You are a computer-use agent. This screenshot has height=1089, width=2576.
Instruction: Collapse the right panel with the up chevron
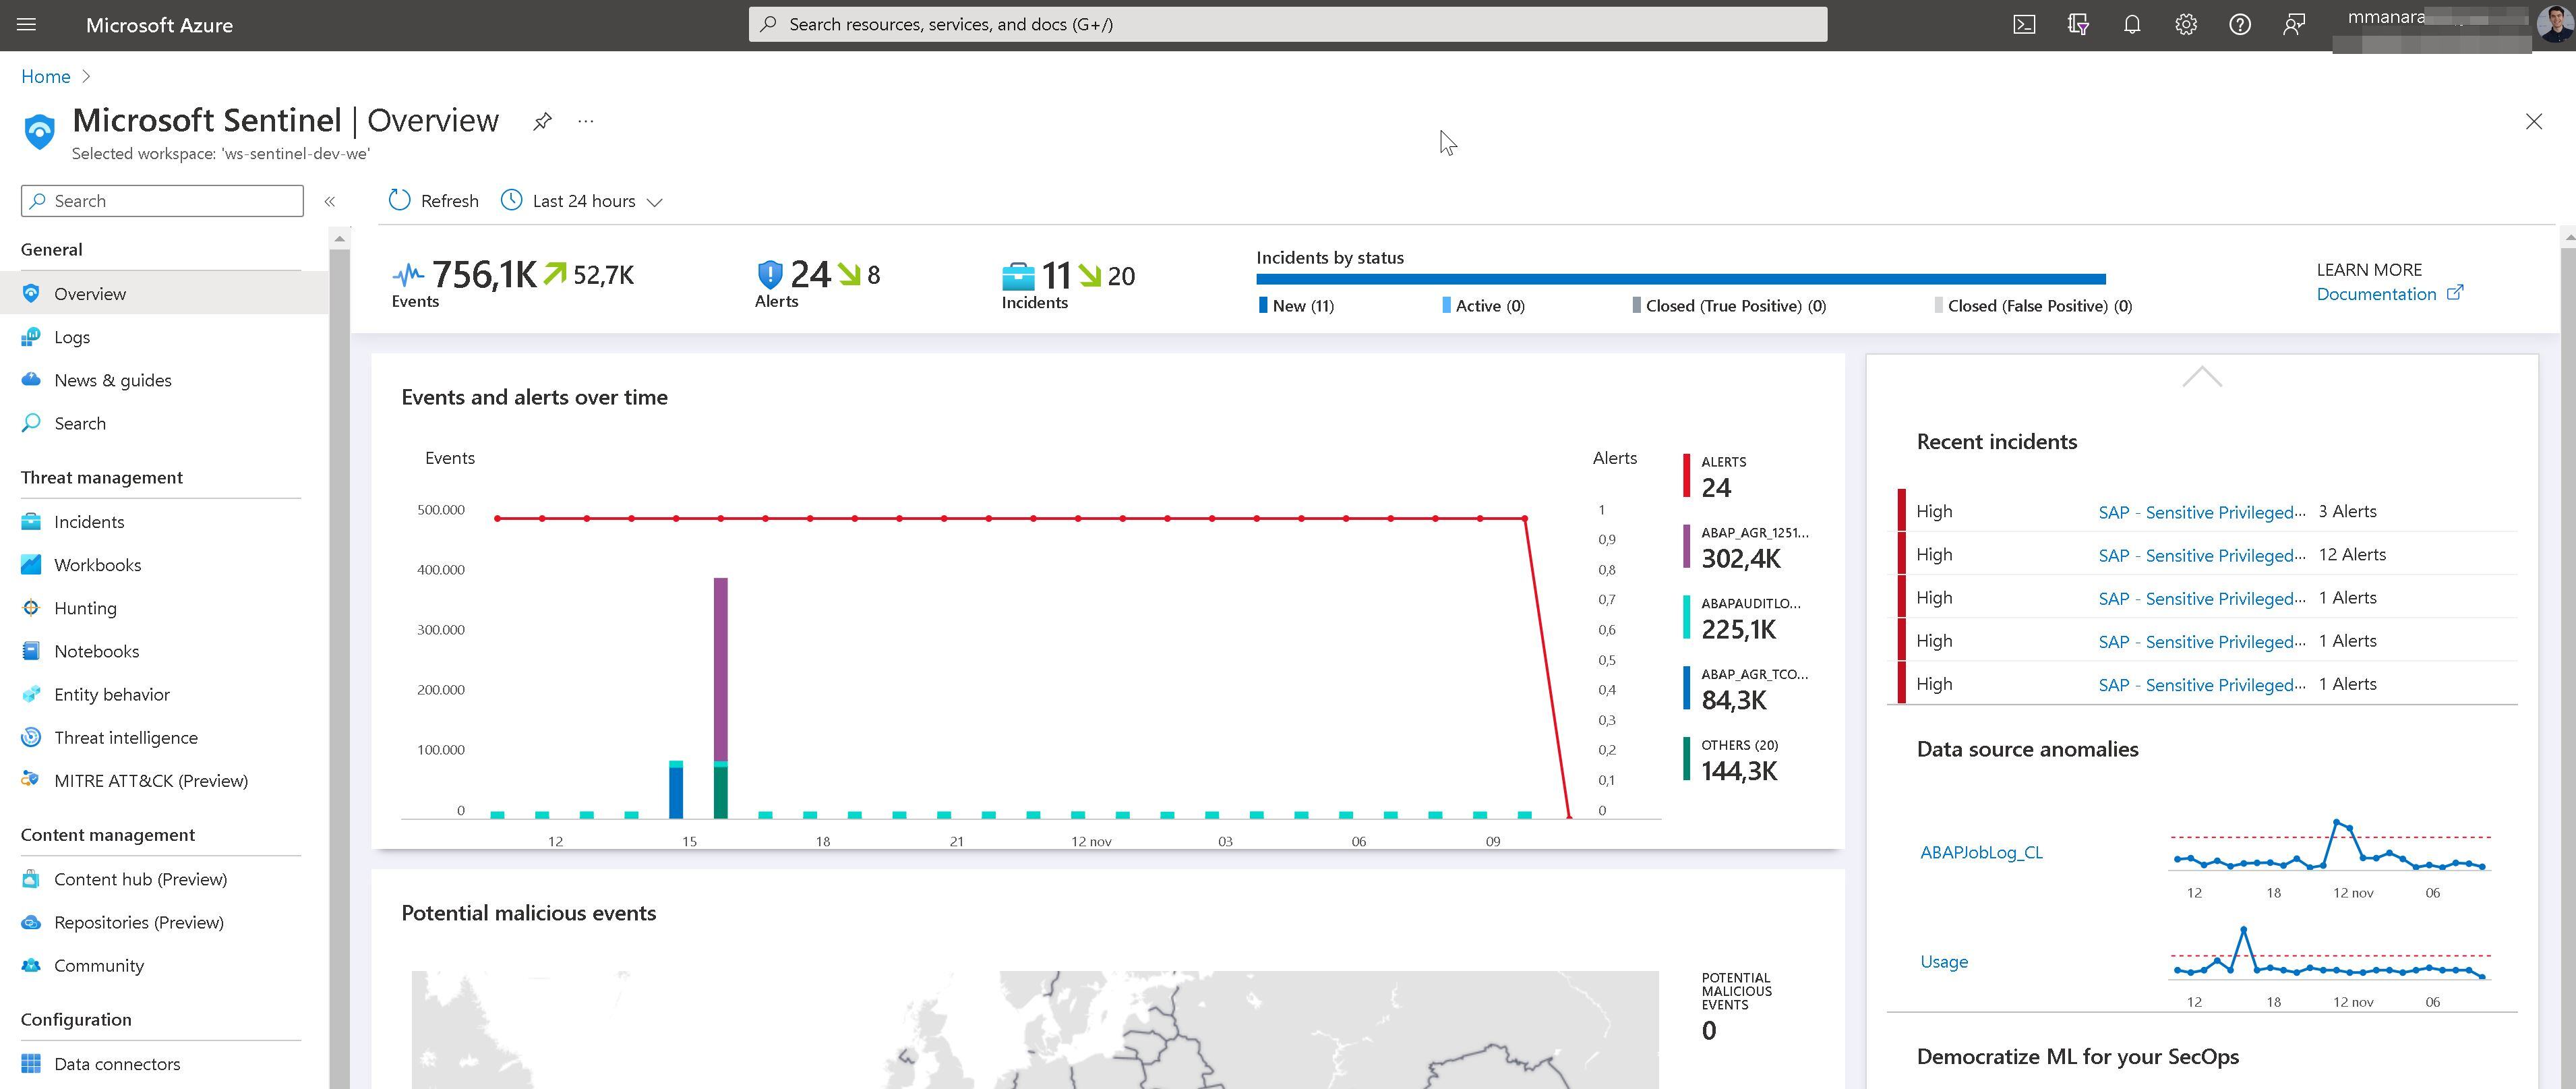(x=2202, y=377)
